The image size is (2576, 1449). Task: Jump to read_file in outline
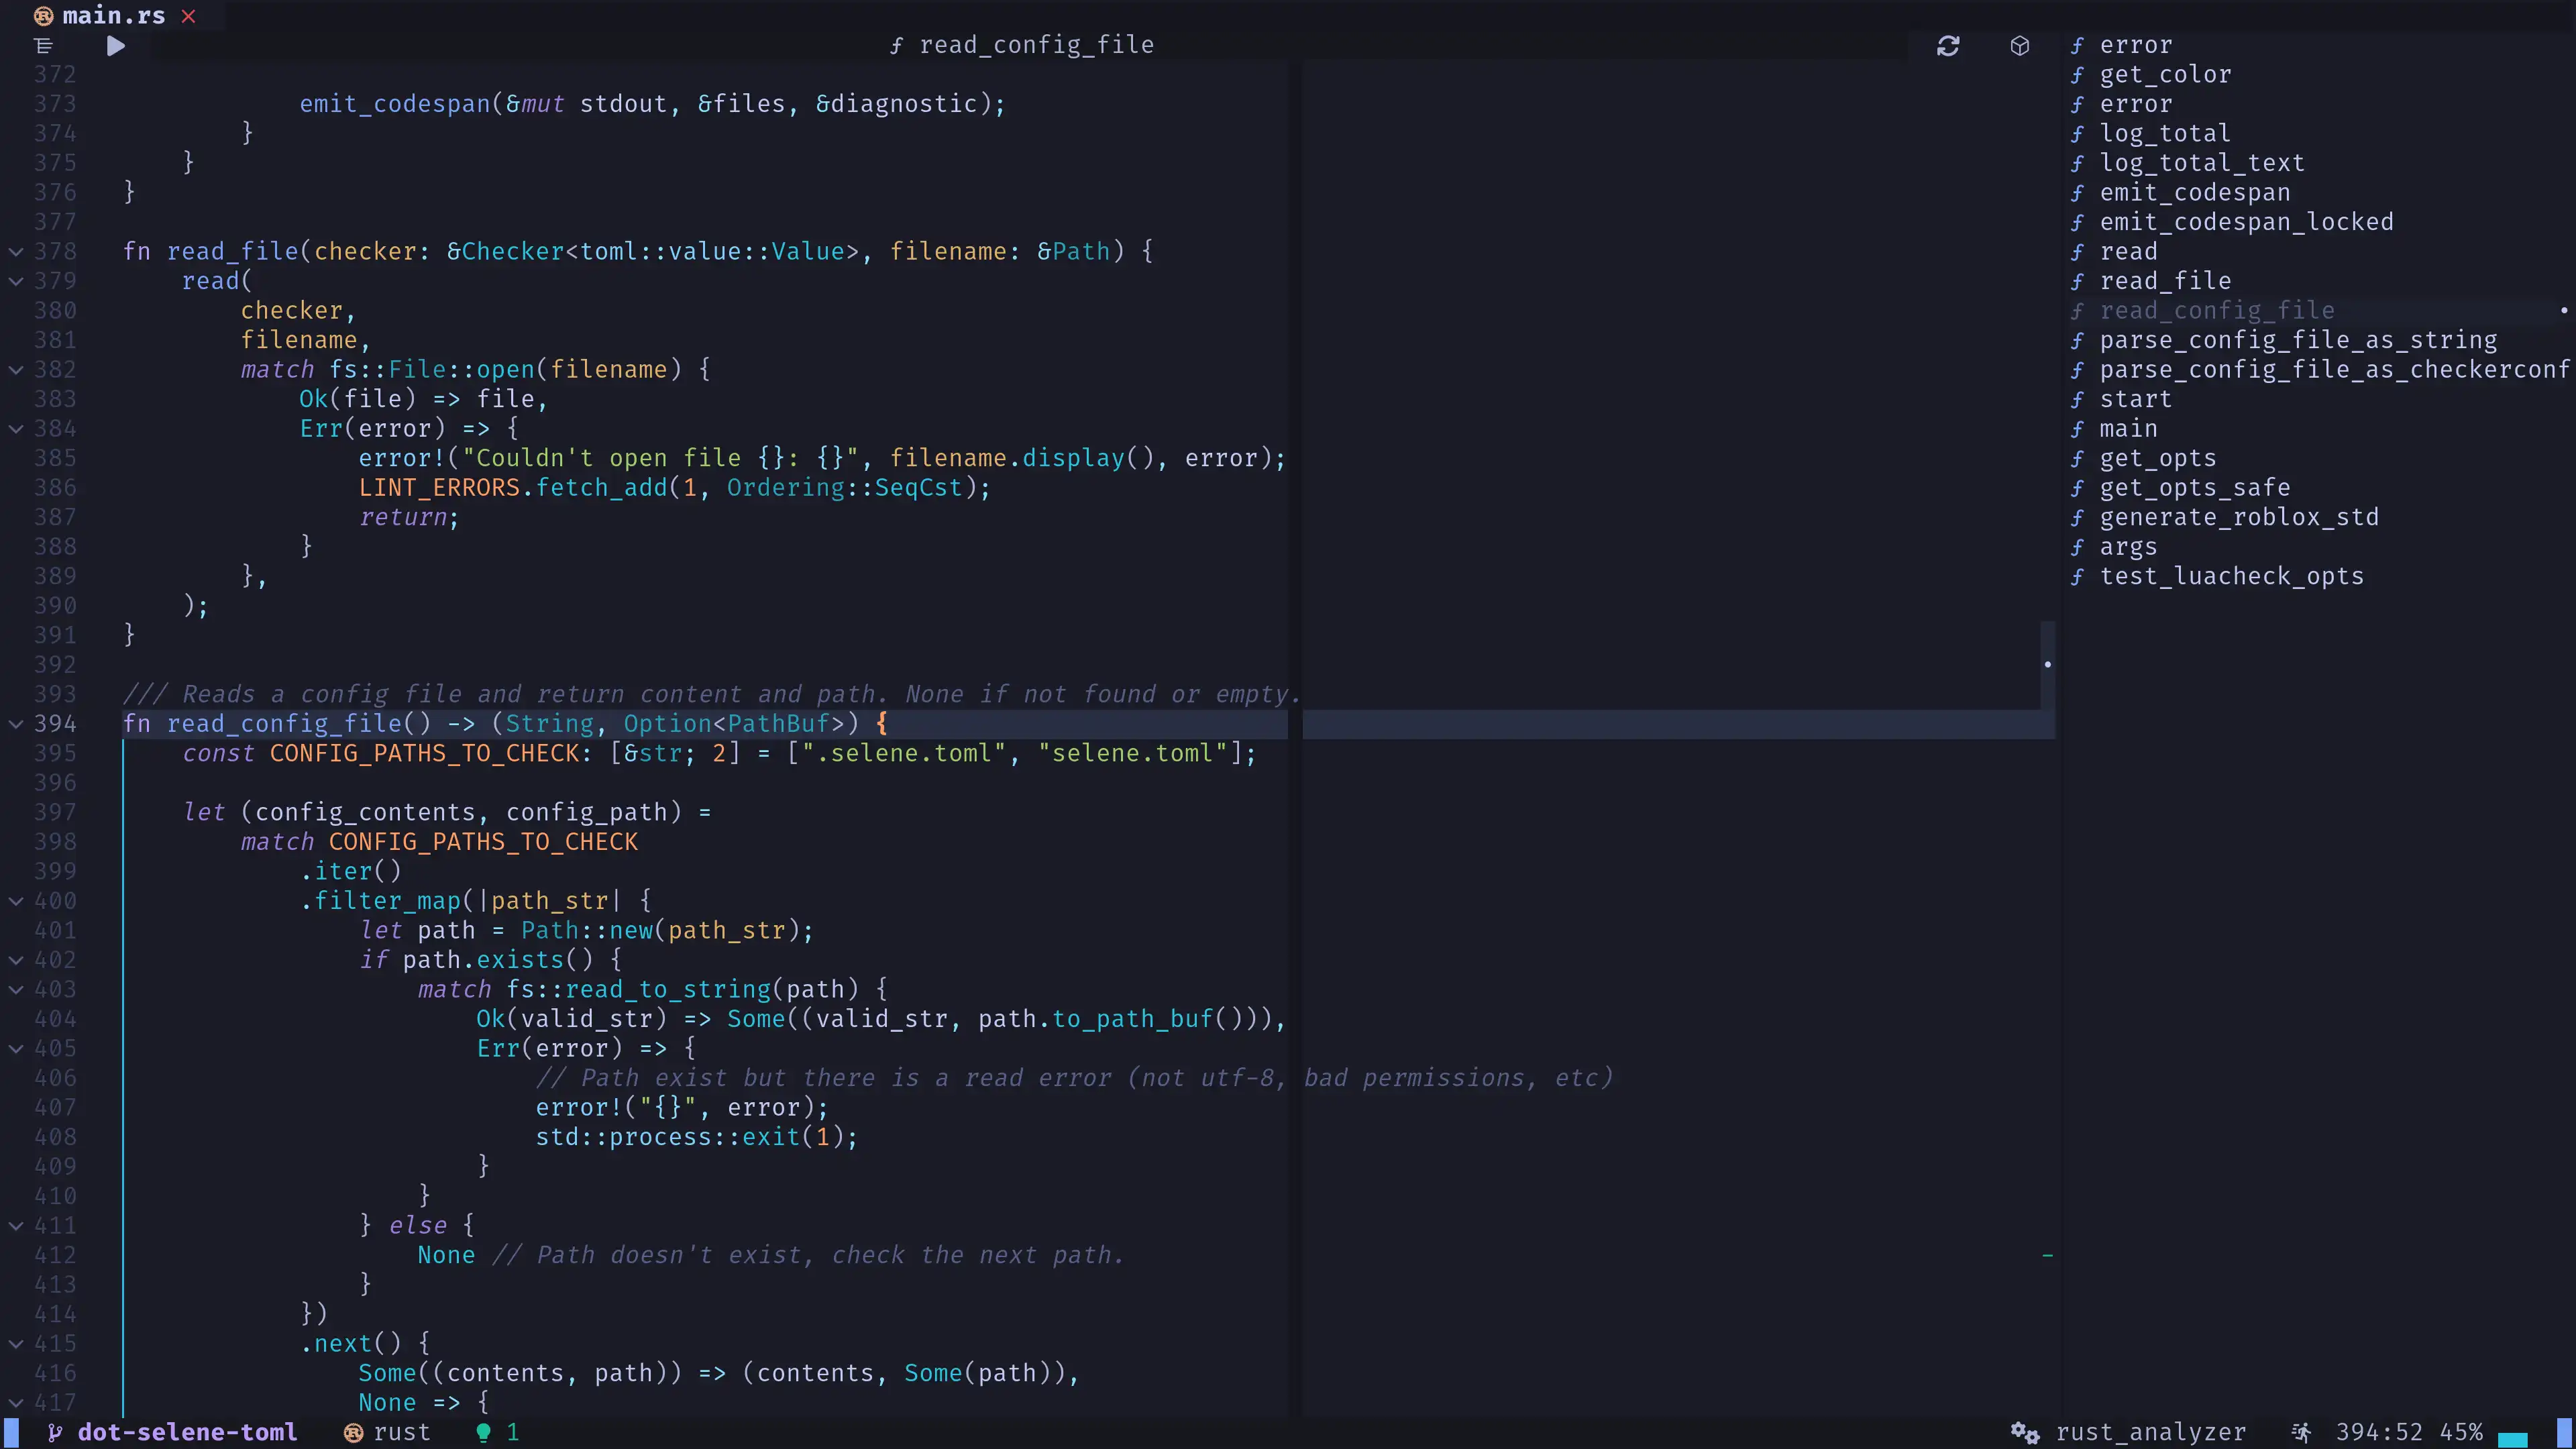click(2165, 281)
